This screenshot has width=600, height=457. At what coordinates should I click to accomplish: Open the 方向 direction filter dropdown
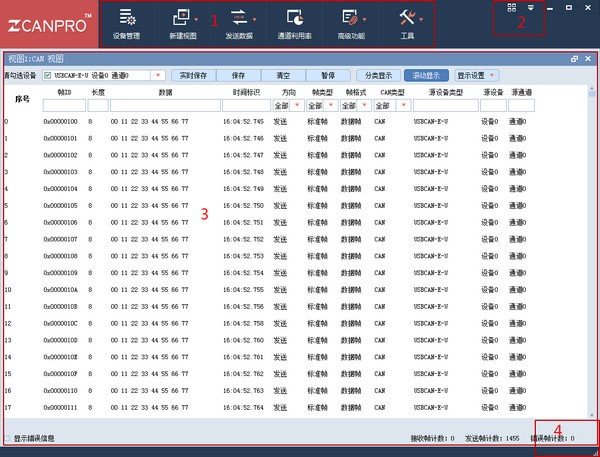pyautogui.click(x=296, y=105)
